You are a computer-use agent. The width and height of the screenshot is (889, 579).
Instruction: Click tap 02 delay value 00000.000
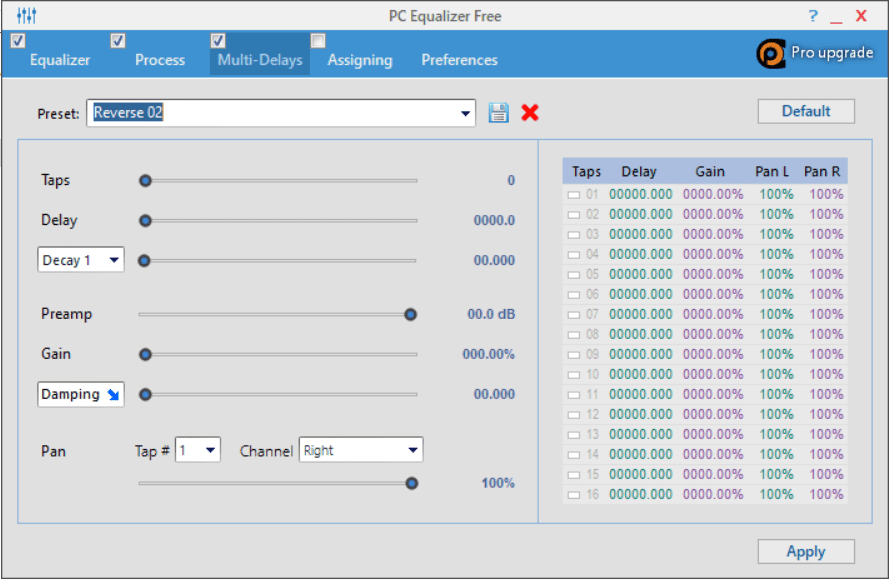point(641,214)
